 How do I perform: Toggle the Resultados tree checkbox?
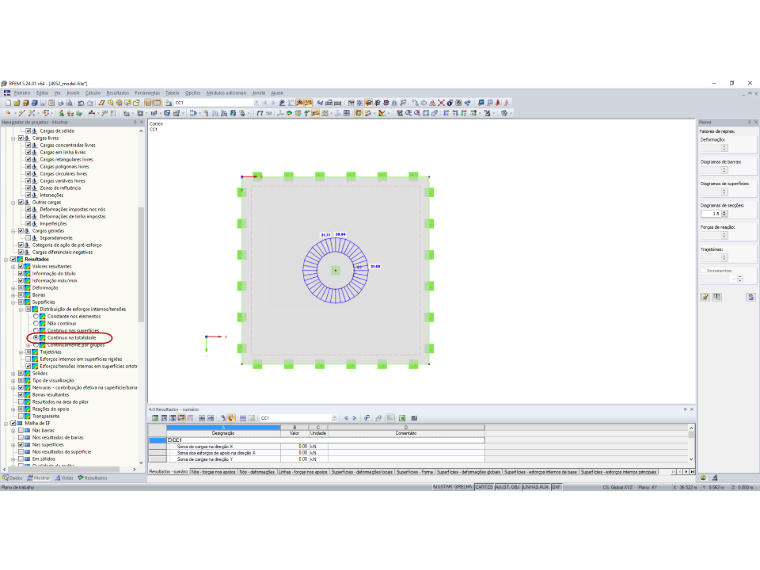pyautogui.click(x=14, y=259)
